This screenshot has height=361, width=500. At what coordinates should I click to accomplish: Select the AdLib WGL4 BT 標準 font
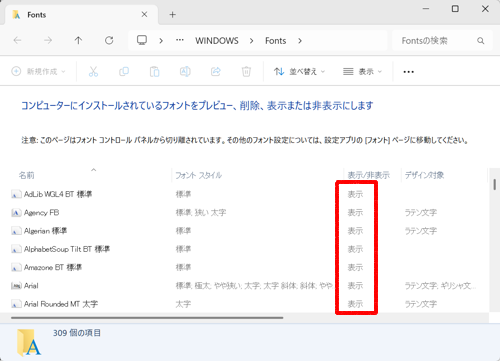(58, 194)
